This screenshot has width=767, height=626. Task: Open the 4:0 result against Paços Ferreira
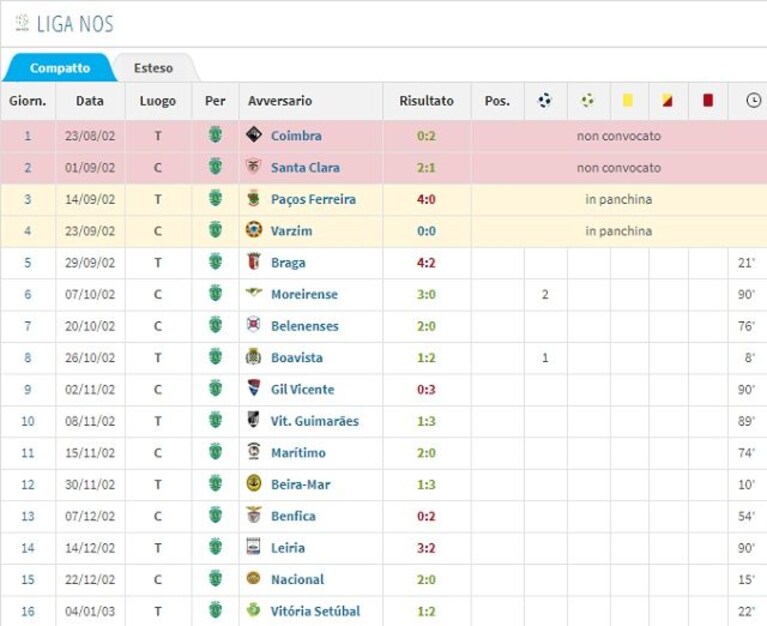pos(426,199)
